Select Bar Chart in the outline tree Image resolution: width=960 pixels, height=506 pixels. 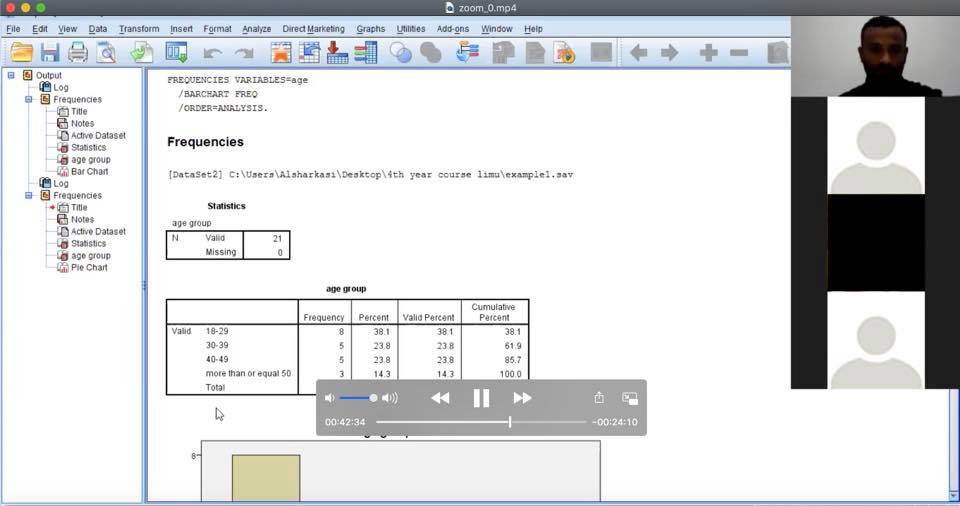[89, 172]
